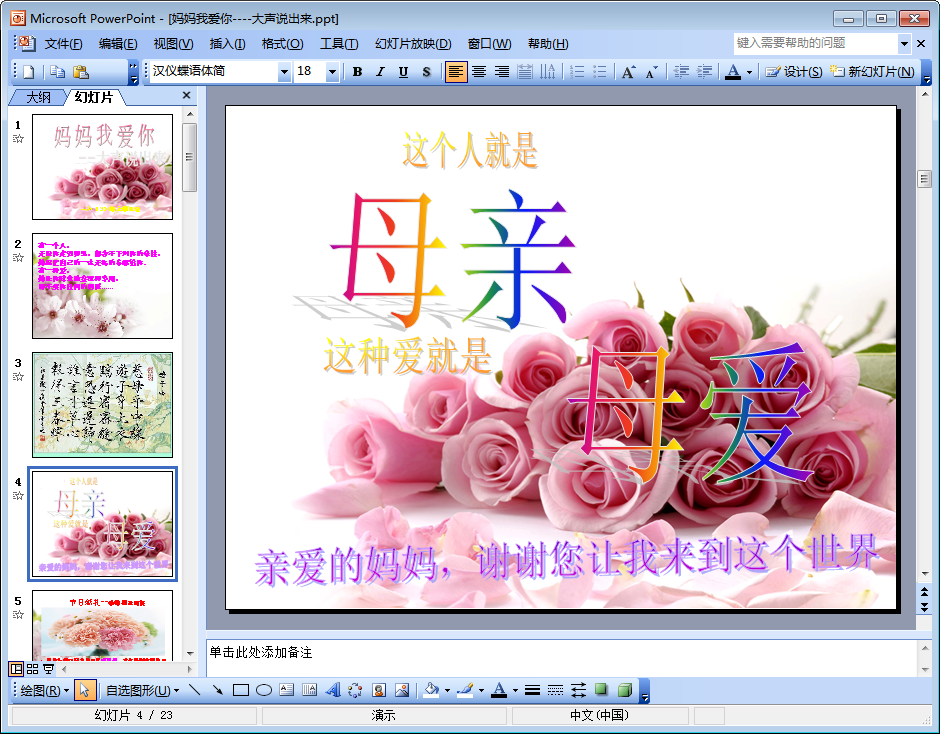Select the Line drawing tool
940x734 pixels.
coord(194,690)
